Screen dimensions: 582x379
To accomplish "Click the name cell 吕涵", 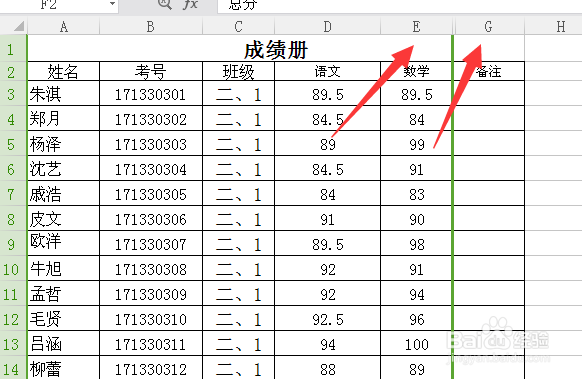I will 63,344.
